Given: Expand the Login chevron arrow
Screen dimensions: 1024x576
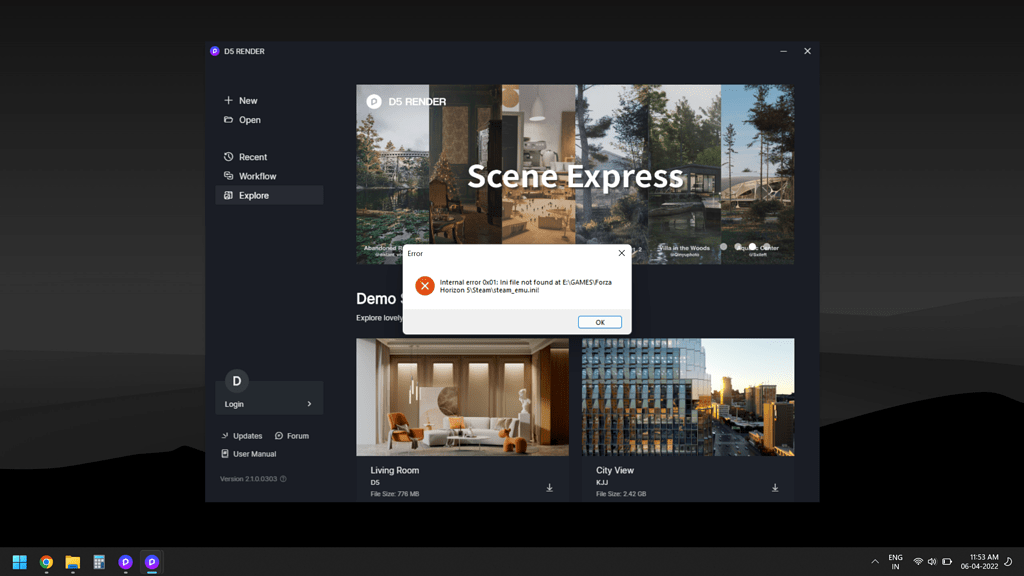Looking at the screenshot, I should (x=309, y=404).
